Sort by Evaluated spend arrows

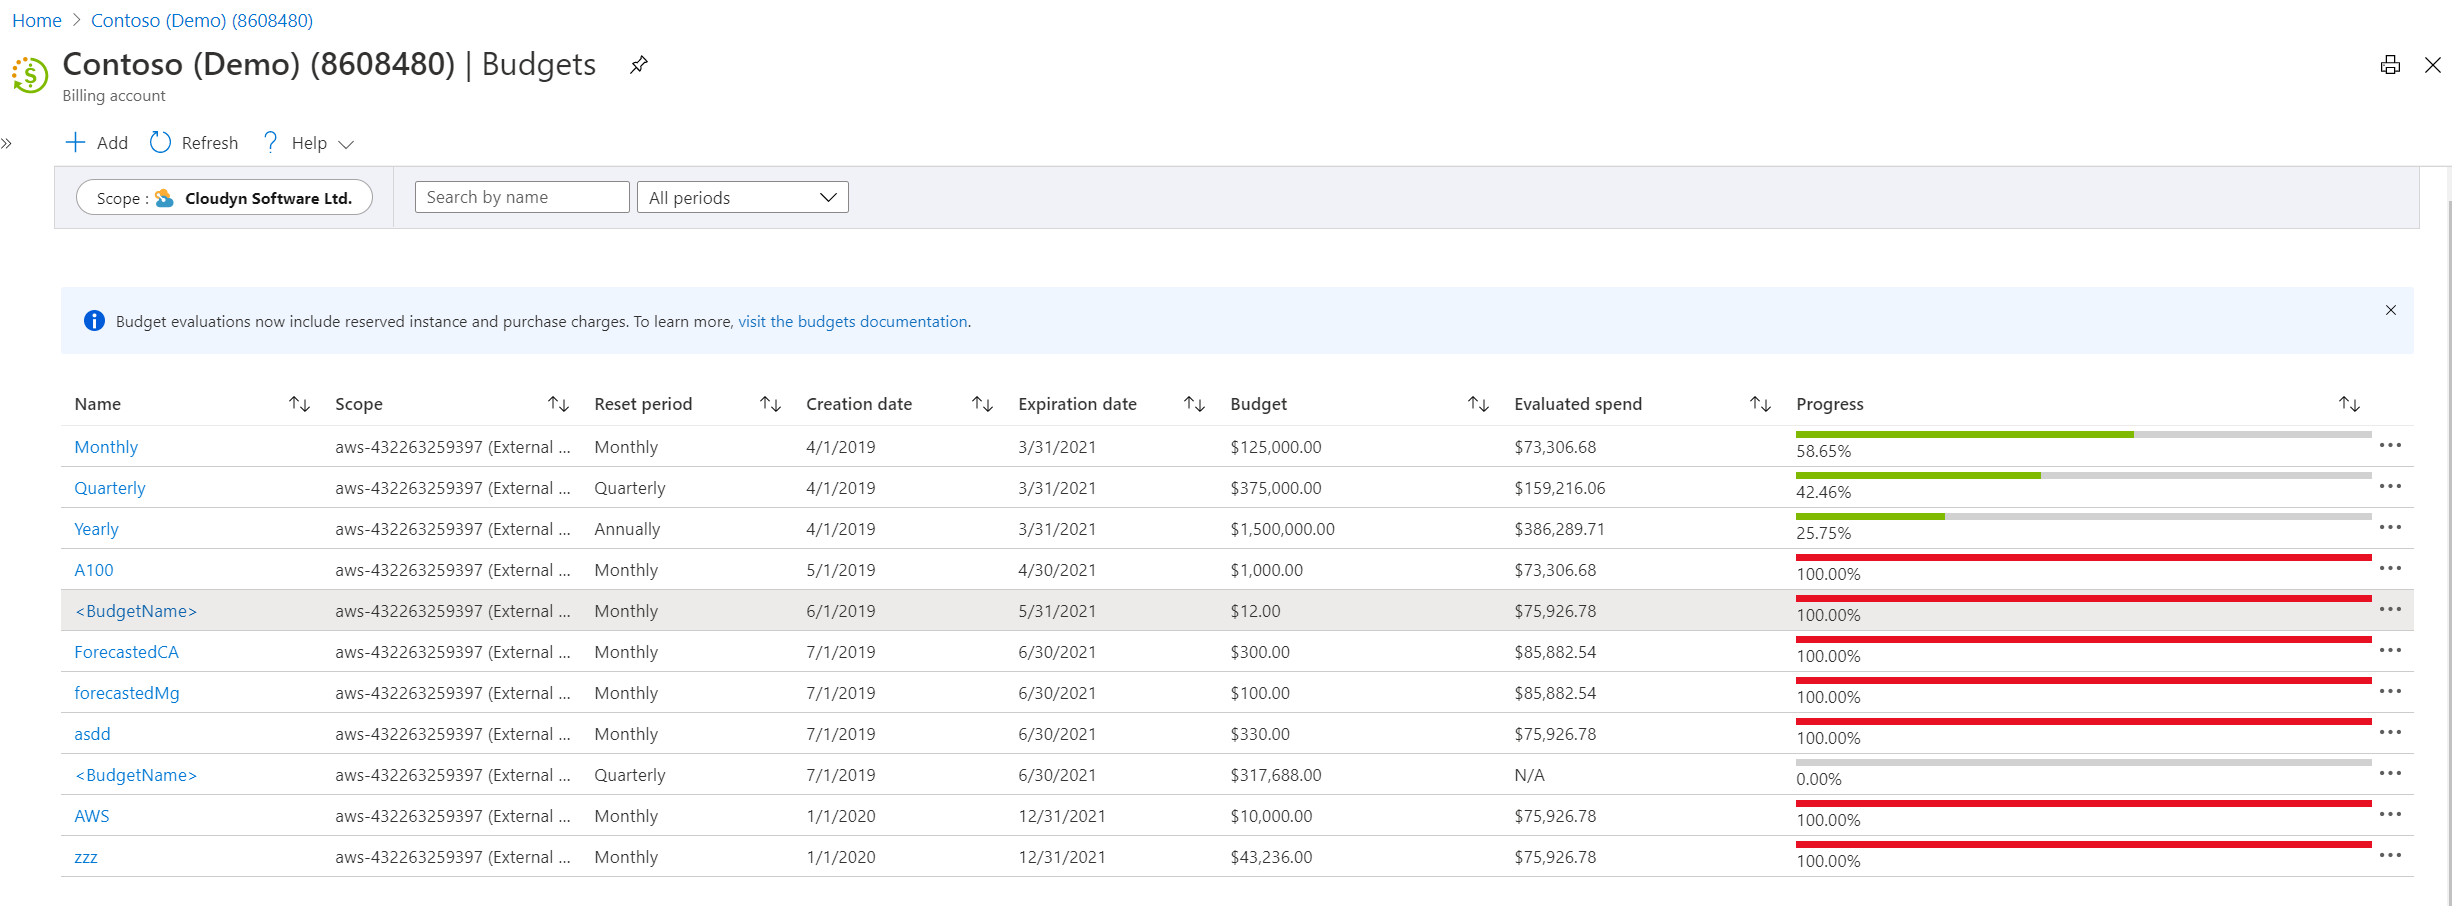pos(1760,404)
